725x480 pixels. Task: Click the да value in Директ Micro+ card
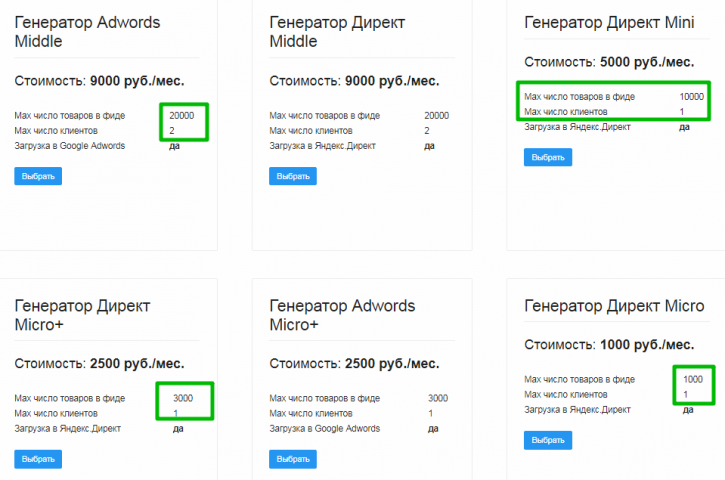(178, 429)
